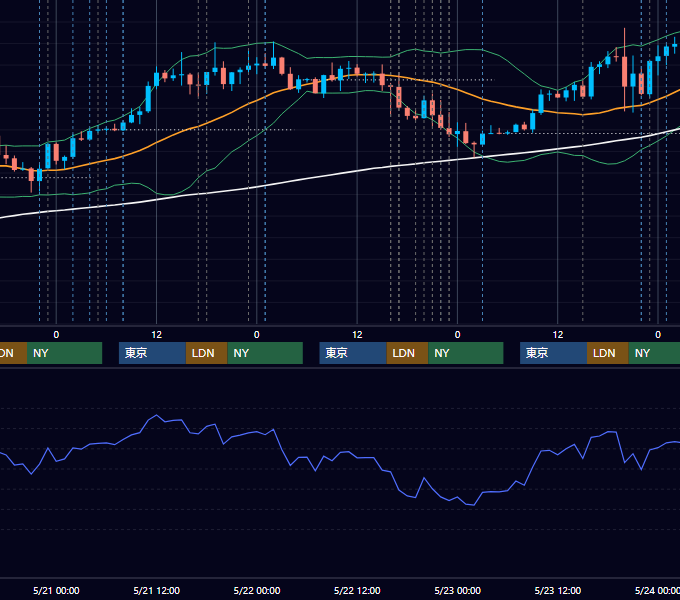Click the hour label 12 above 5/21 12:00

157,335
